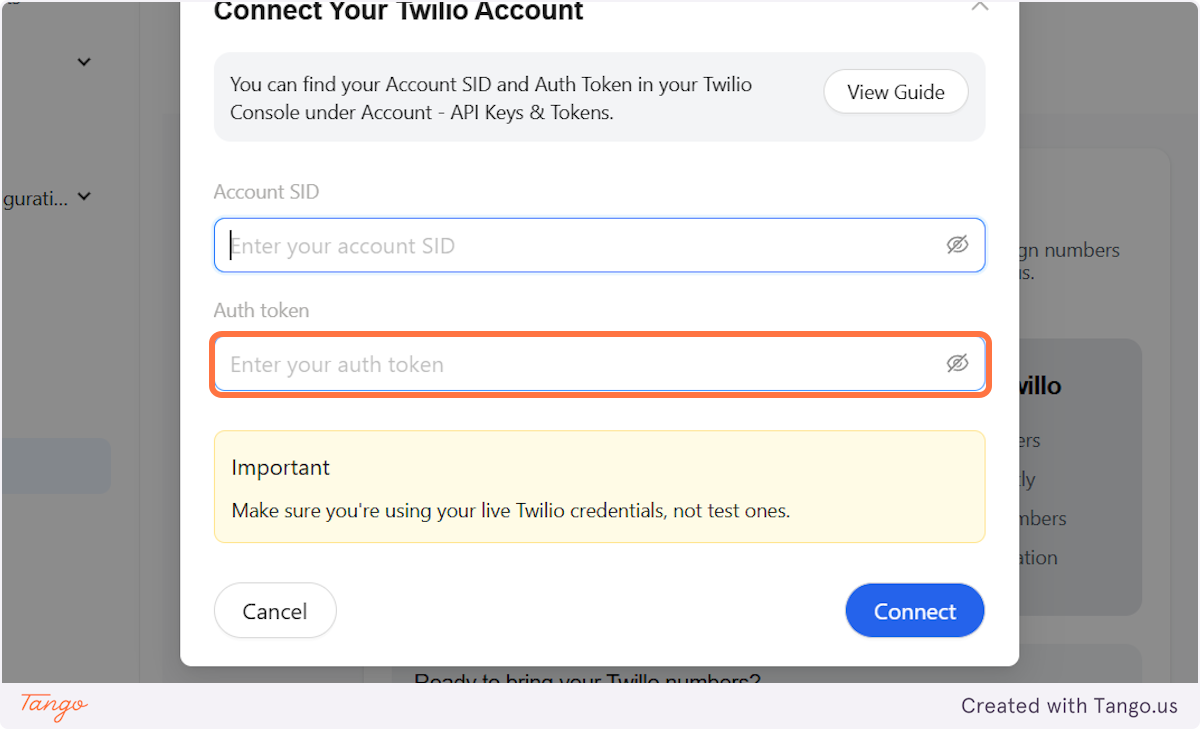Focus the Account SID input field

pos(599,245)
